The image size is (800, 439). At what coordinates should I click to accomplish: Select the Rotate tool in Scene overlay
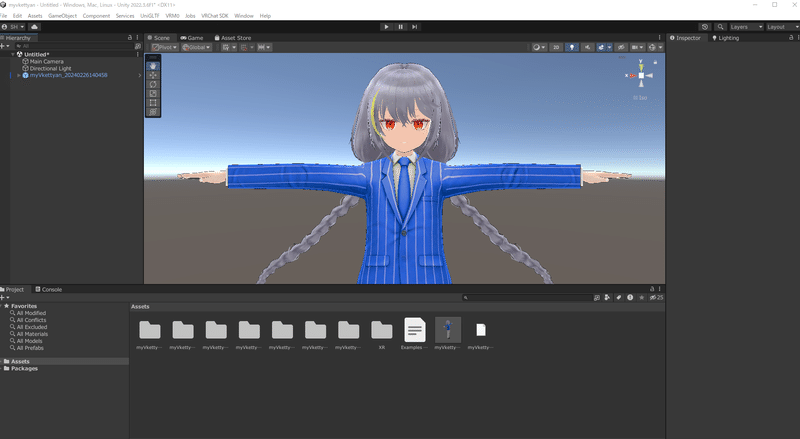click(x=153, y=84)
